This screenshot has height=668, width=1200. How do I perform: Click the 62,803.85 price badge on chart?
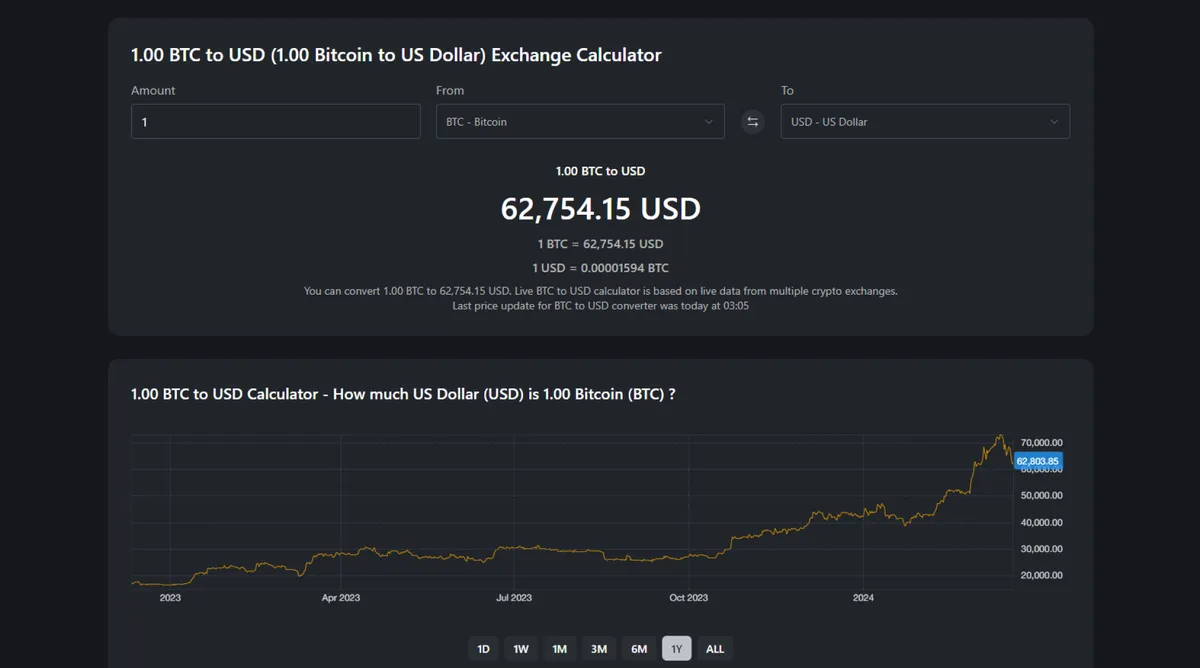1038,460
